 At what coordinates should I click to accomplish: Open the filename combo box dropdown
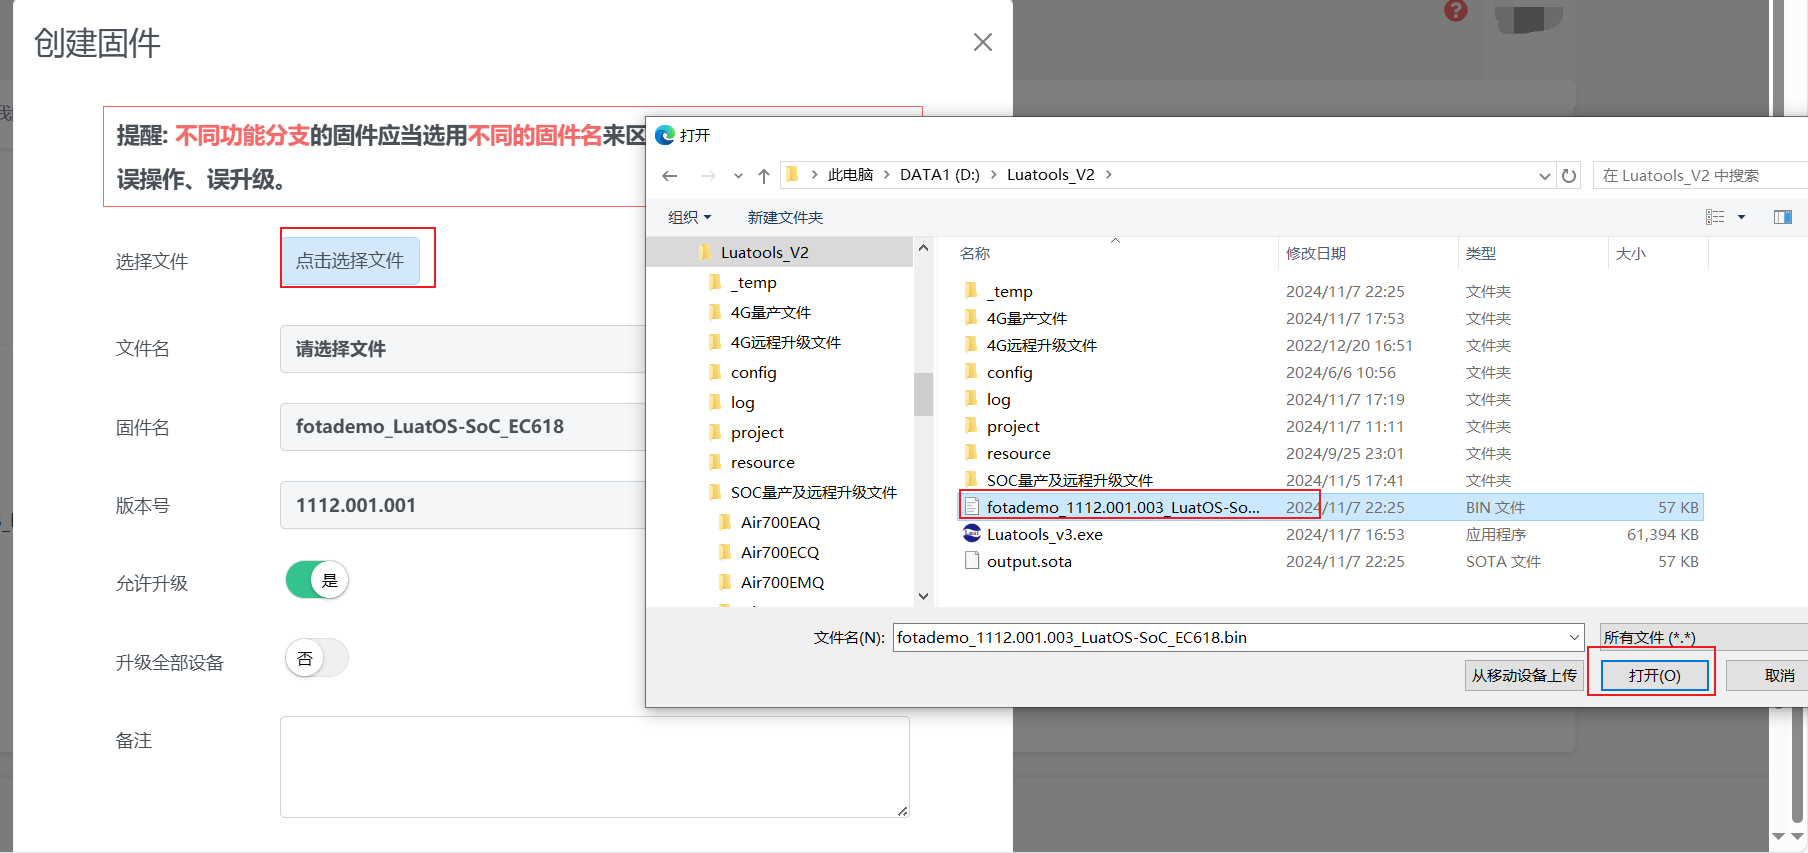pos(1575,637)
